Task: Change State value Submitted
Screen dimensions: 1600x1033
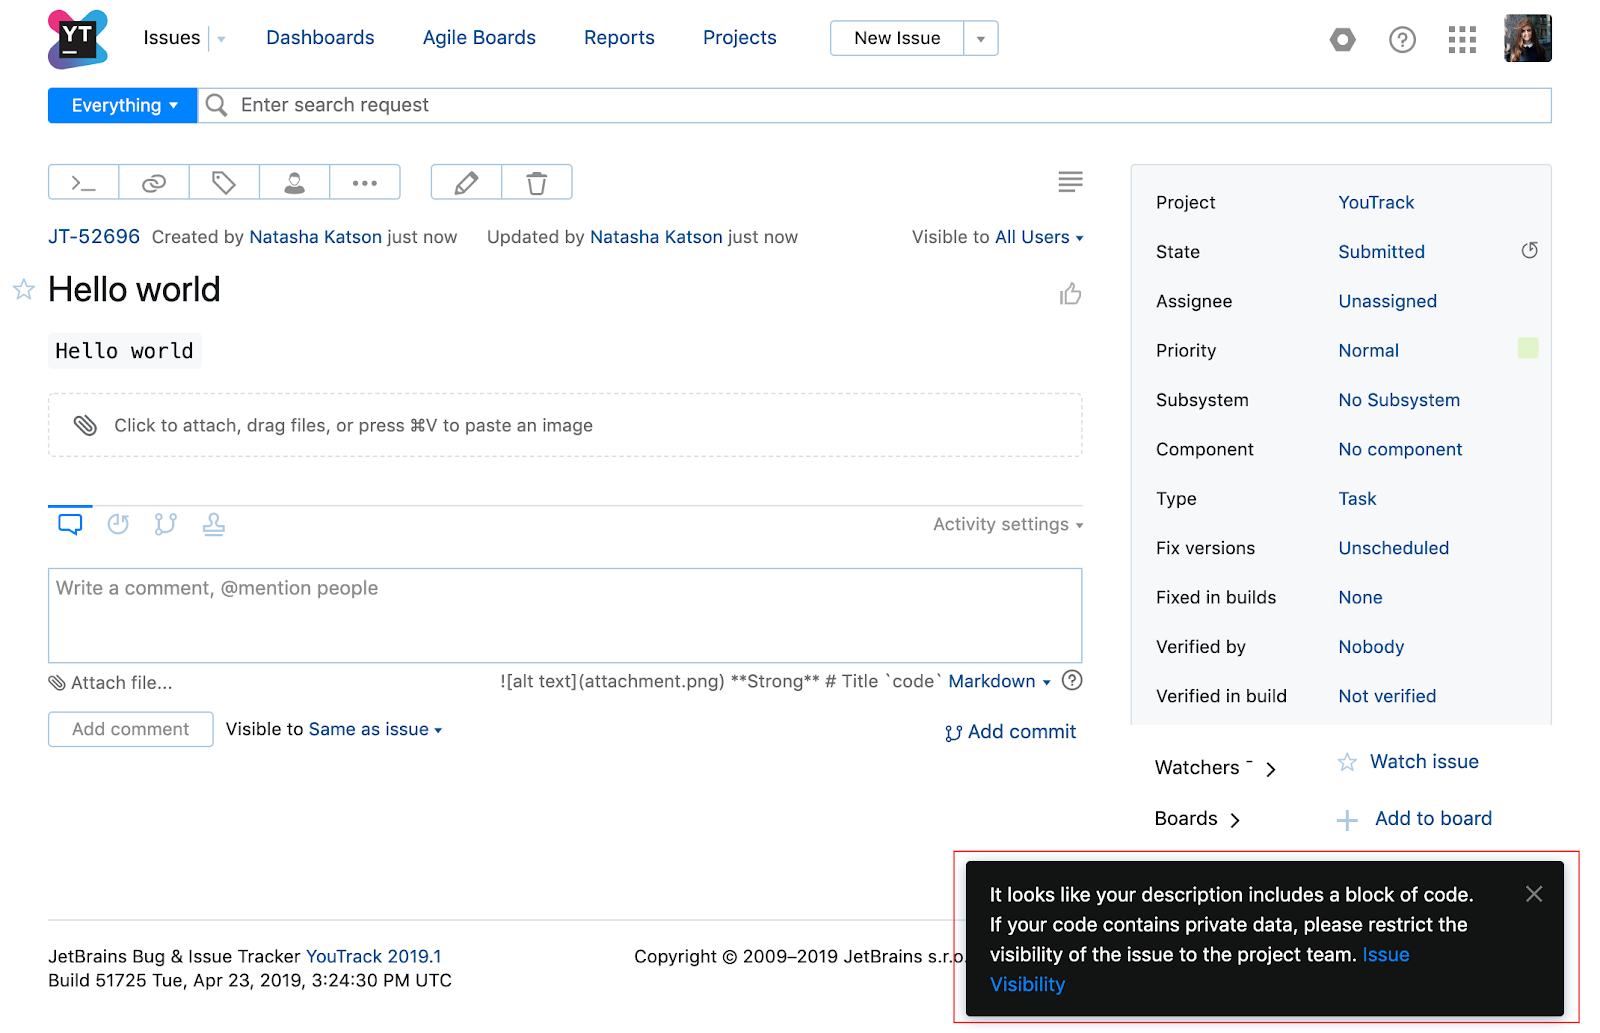Action: [1381, 252]
